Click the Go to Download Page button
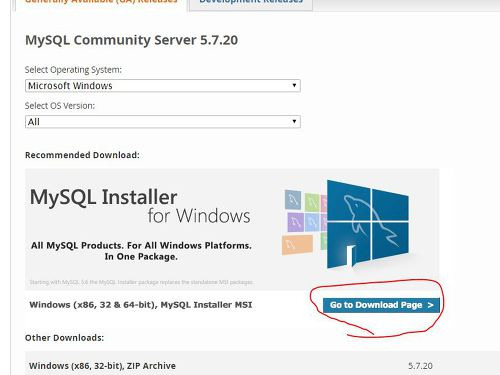Viewport: 500px width, 375px height. tap(381, 305)
